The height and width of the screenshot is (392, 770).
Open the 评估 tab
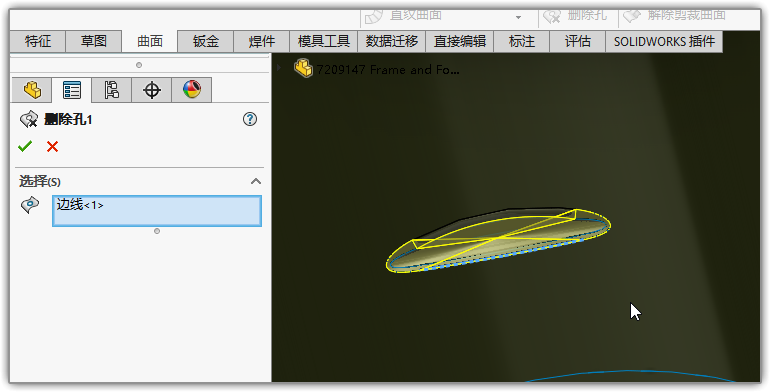(x=578, y=41)
